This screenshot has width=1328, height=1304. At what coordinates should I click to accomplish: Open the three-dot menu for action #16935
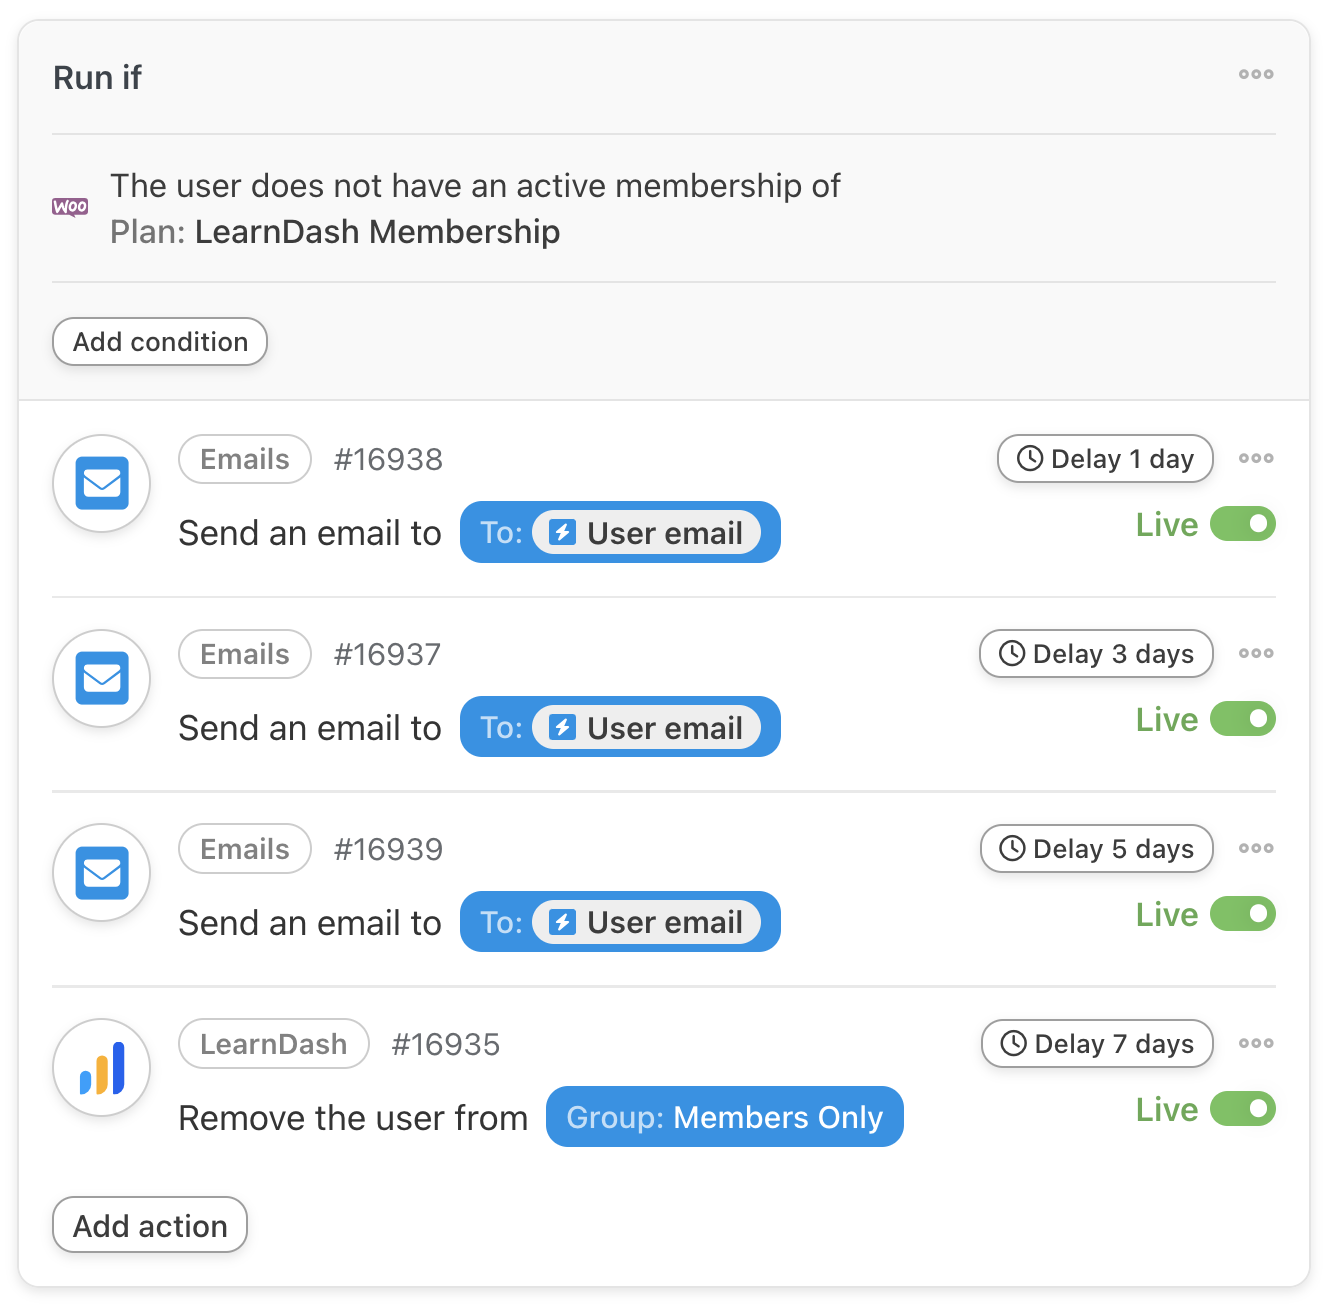tap(1255, 1043)
